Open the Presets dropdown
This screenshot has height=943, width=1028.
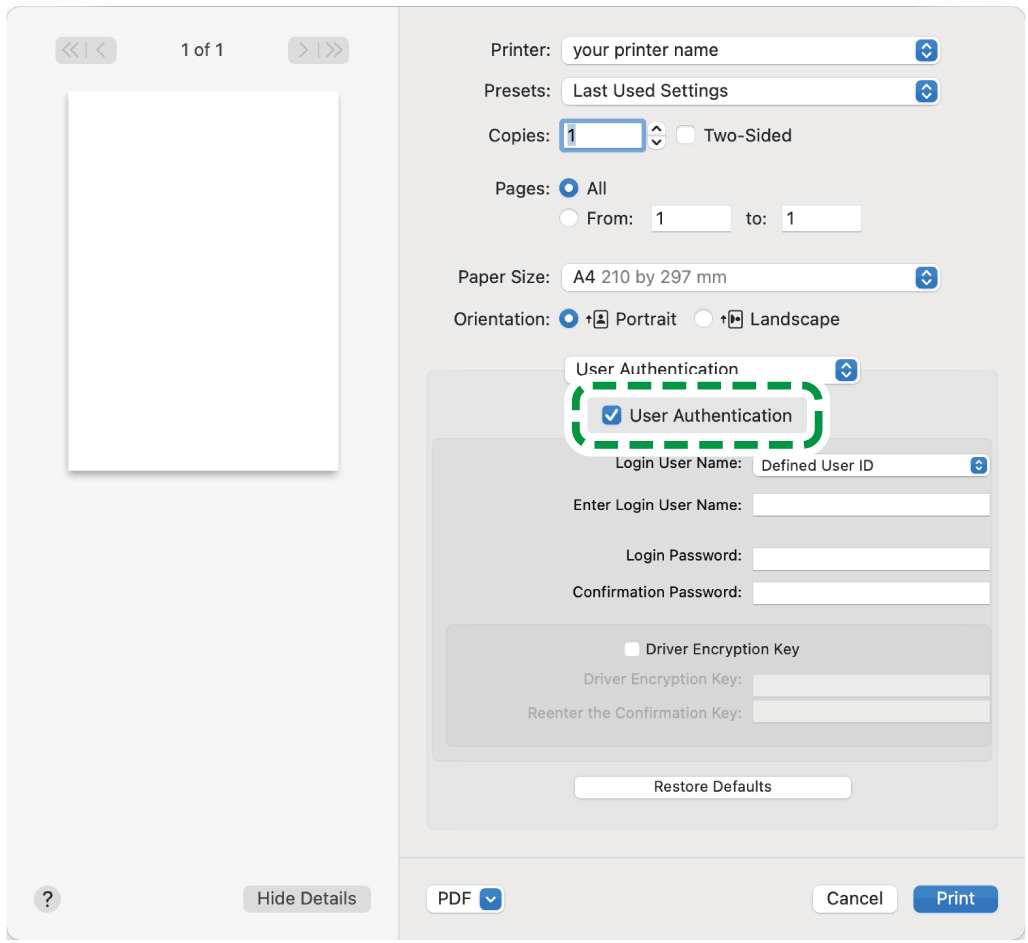point(750,91)
